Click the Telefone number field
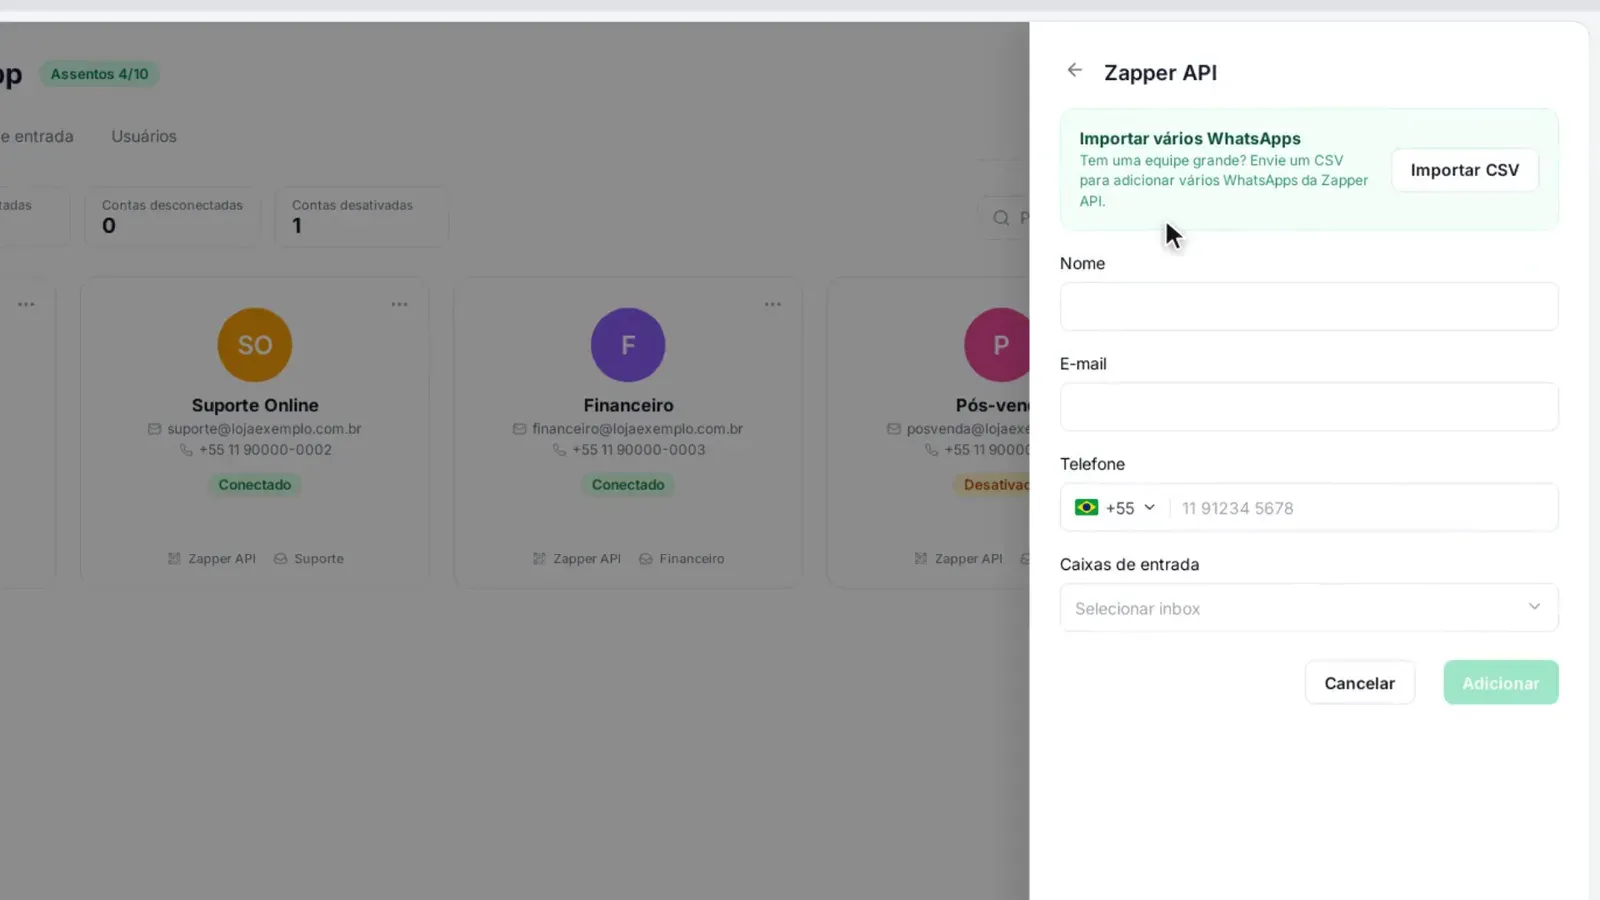1600x900 pixels. tap(1364, 508)
